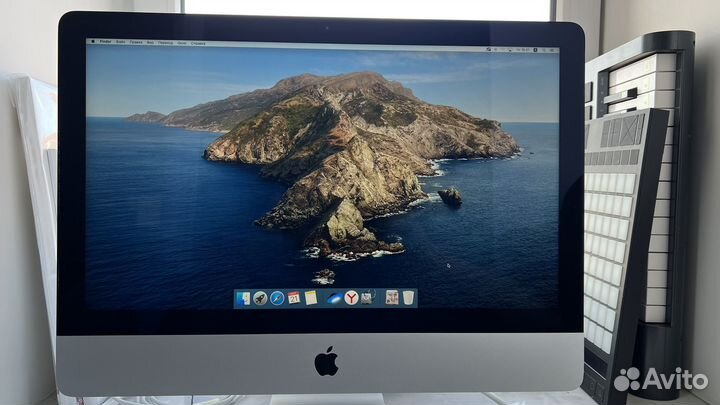Open the Finder menu in menu bar
Screen dimensions: 720x405
106,42
